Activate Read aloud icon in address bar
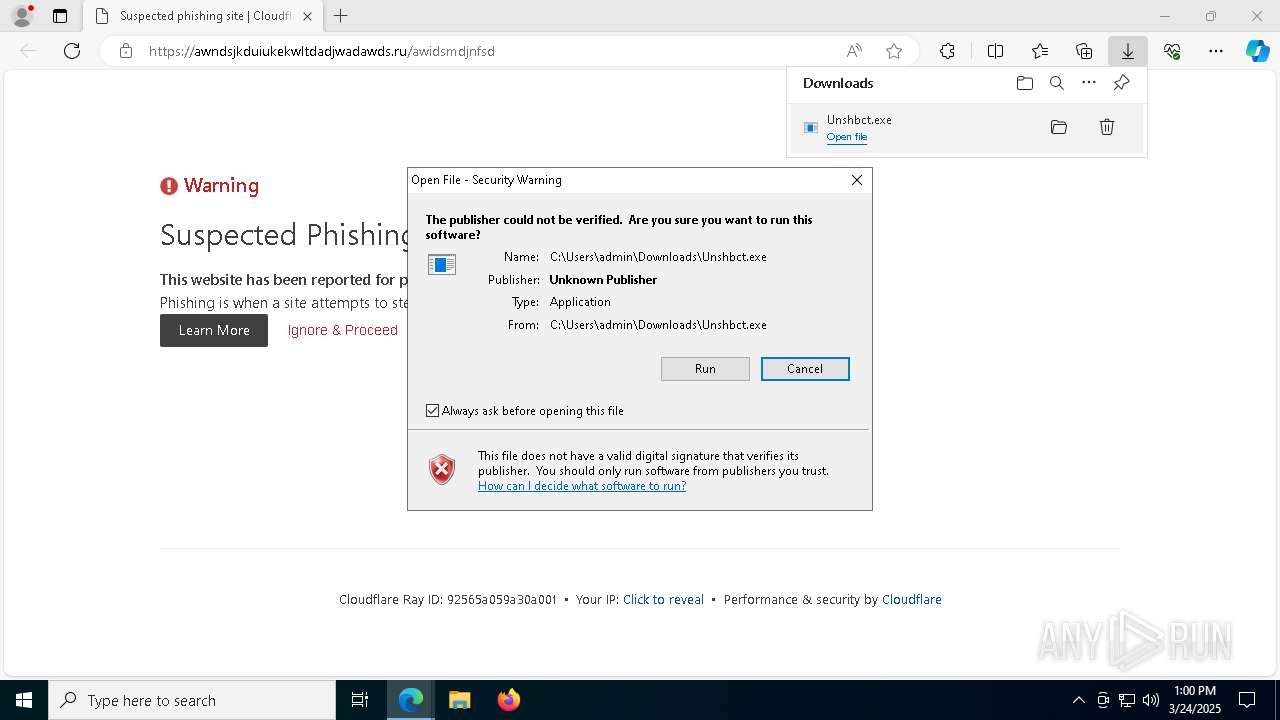The width and height of the screenshot is (1280, 720). click(854, 51)
